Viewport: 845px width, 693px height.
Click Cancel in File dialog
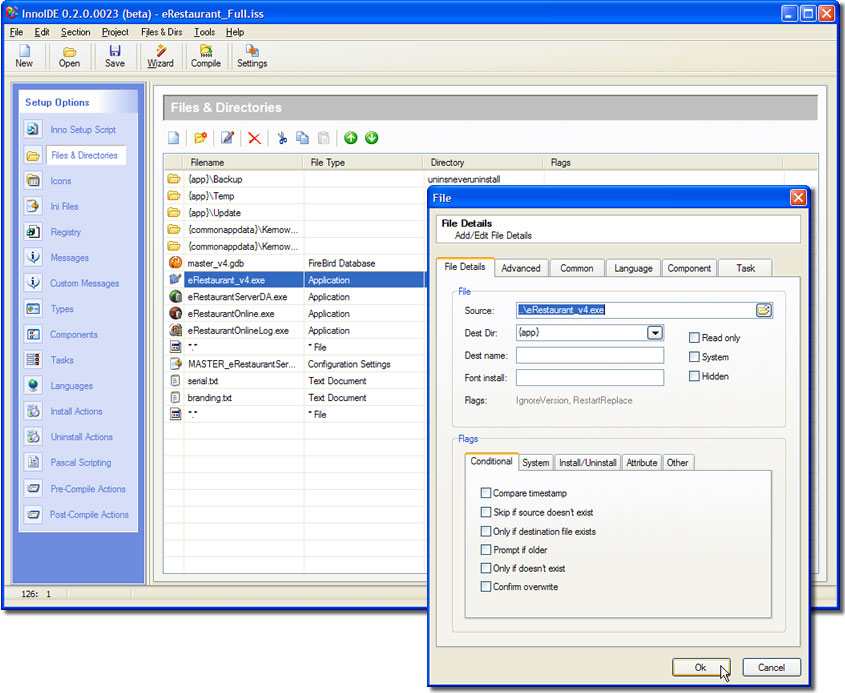(771, 667)
